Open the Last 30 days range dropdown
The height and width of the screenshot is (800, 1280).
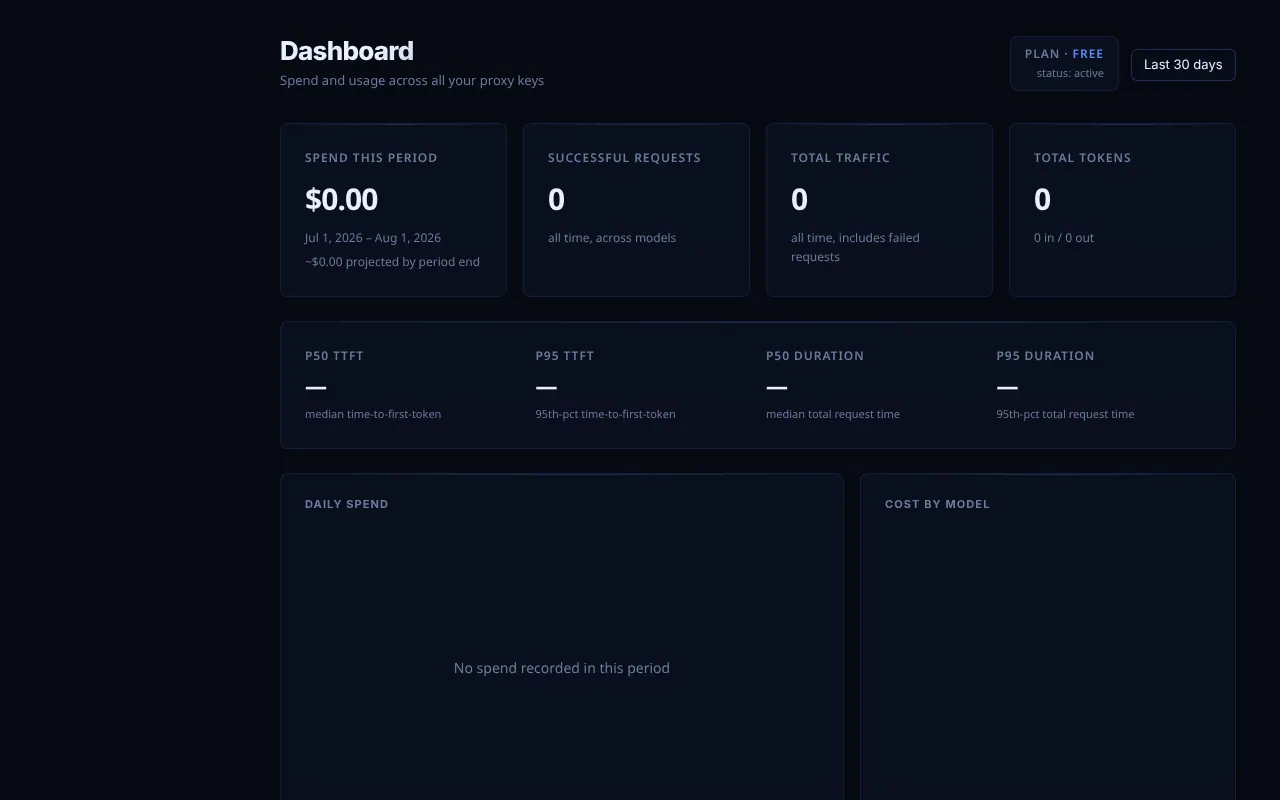click(x=1183, y=65)
